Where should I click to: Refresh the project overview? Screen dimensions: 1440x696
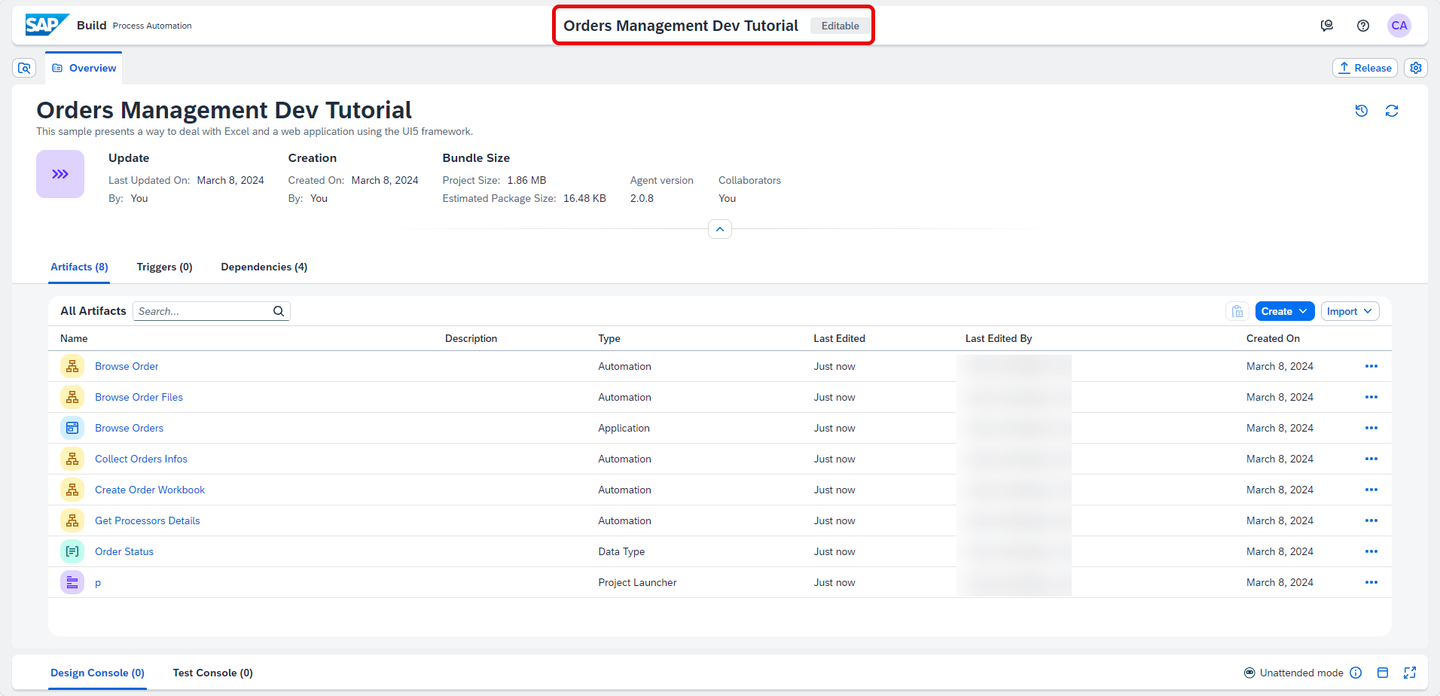coord(1391,111)
